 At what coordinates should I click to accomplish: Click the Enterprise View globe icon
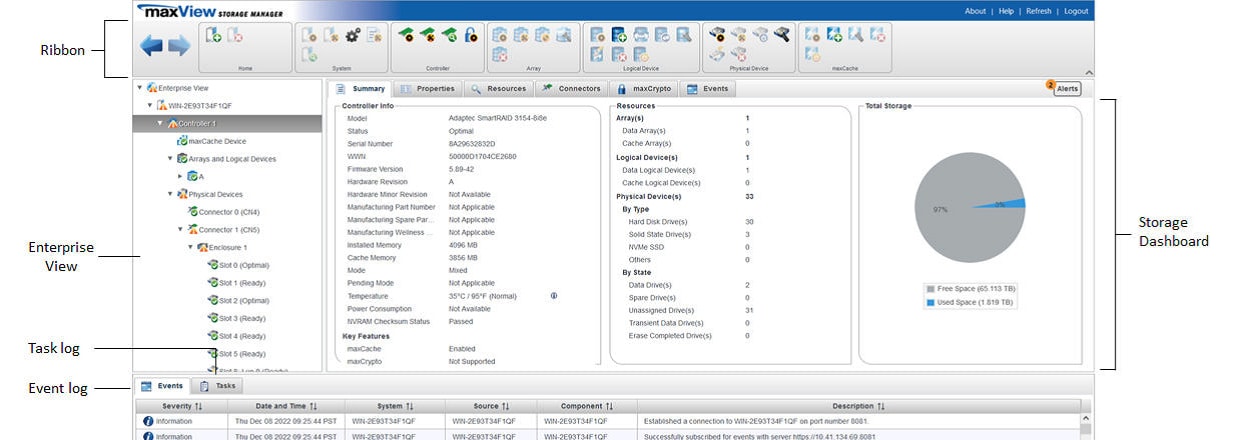coord(152,88)
